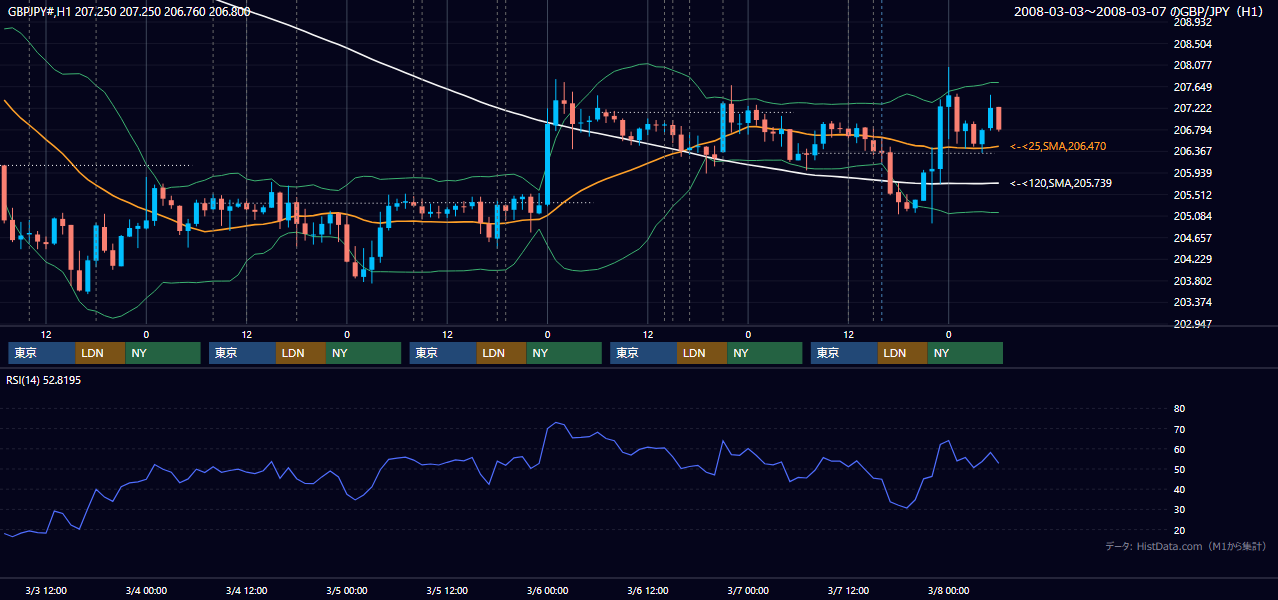Select the RSI(14) 52.8195 indicator label
1278x600 pixels.
tap(44, 380)
